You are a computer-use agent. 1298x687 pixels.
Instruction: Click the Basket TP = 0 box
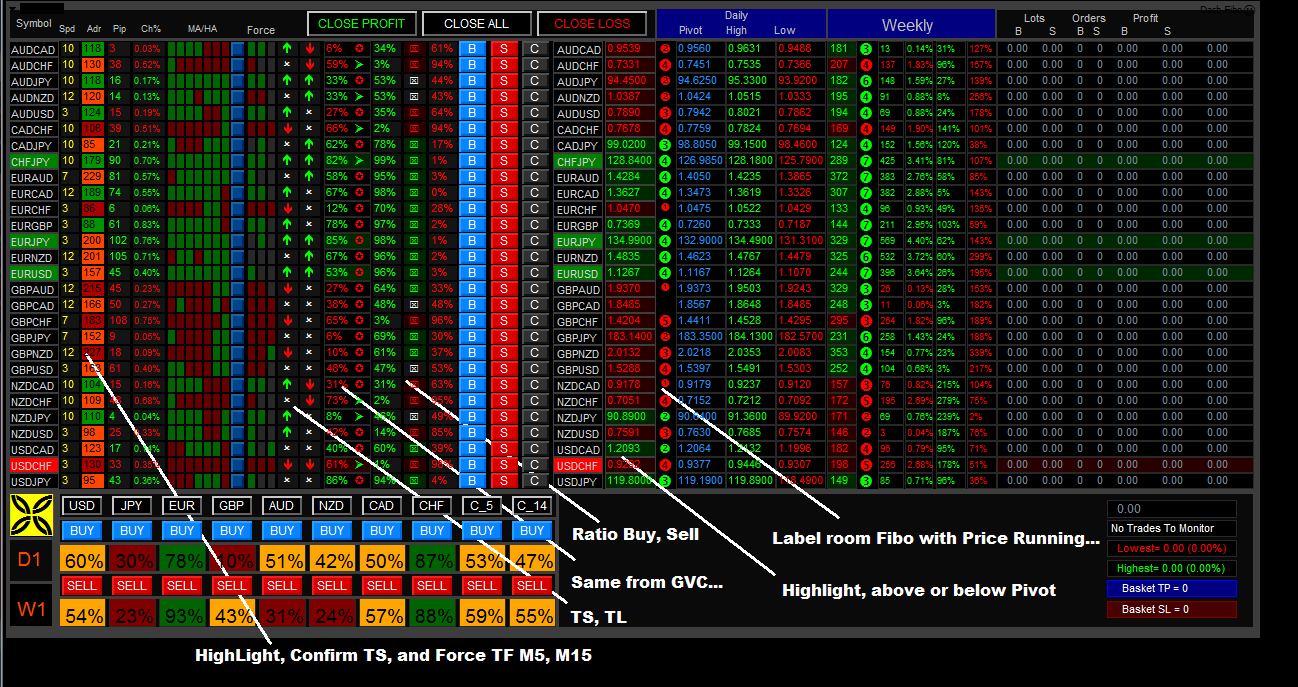(x=1172, y=589)
